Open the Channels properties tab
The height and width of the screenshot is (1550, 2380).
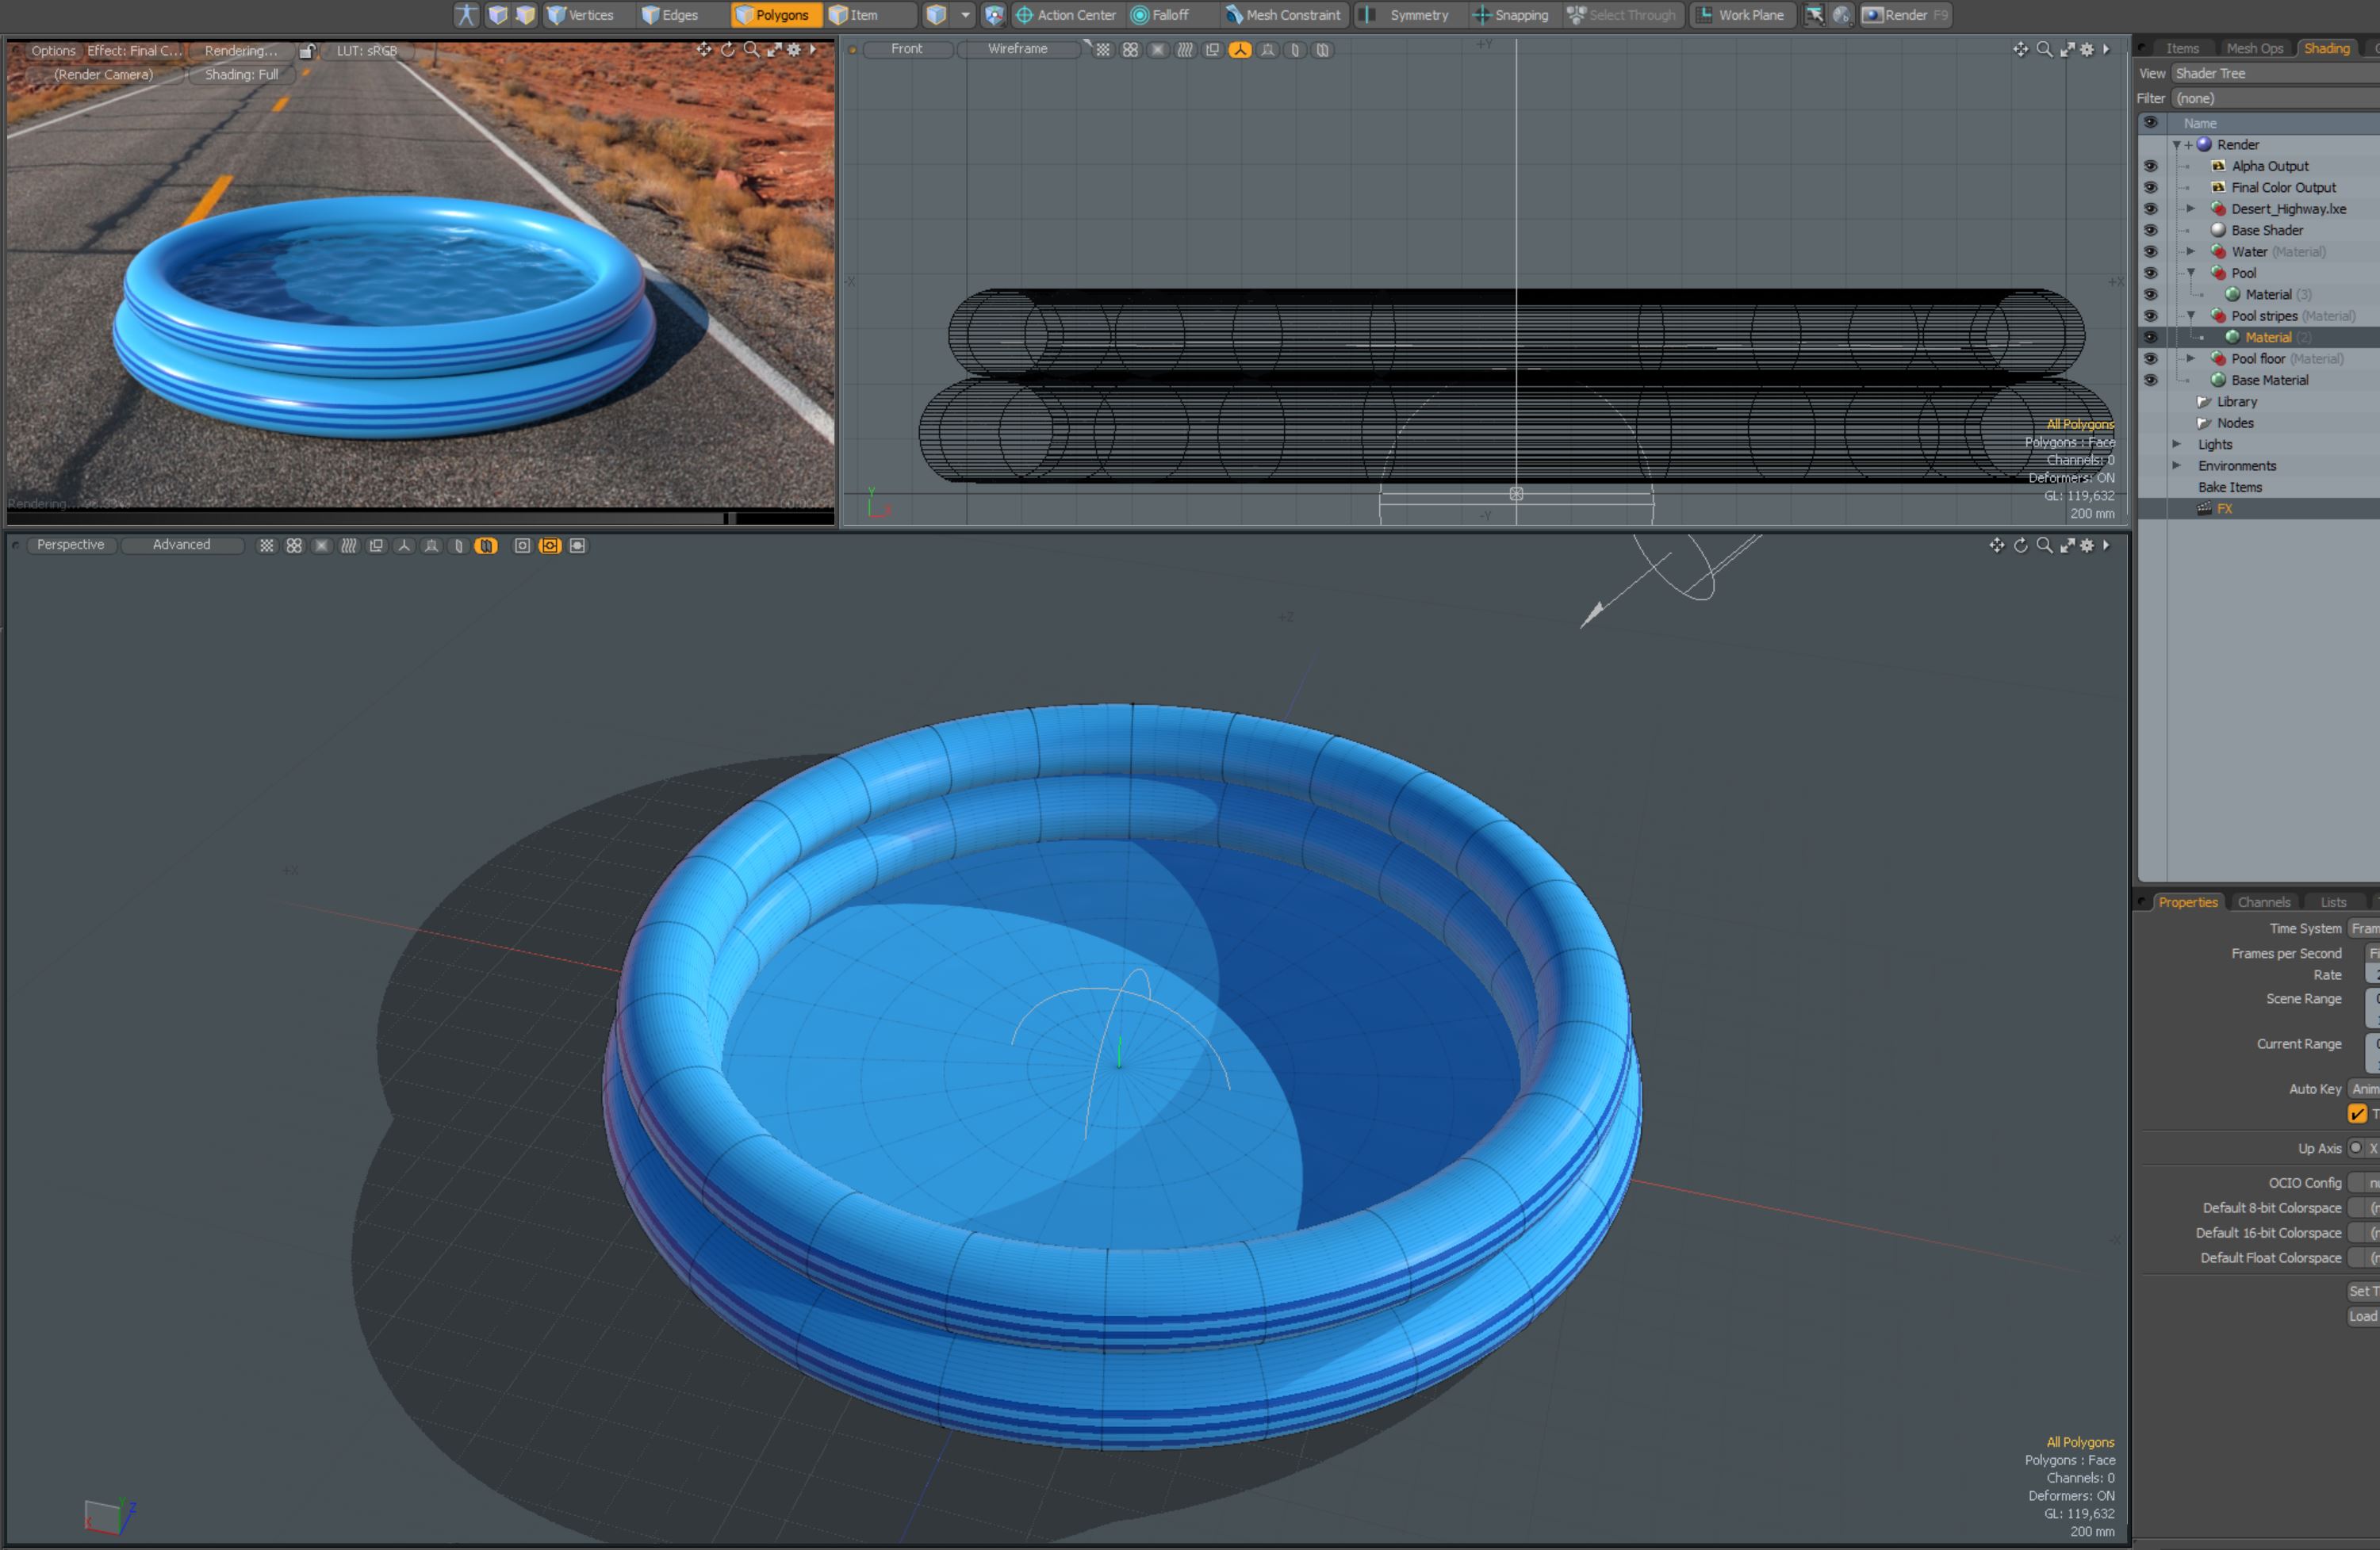(x=2263, y=902)
